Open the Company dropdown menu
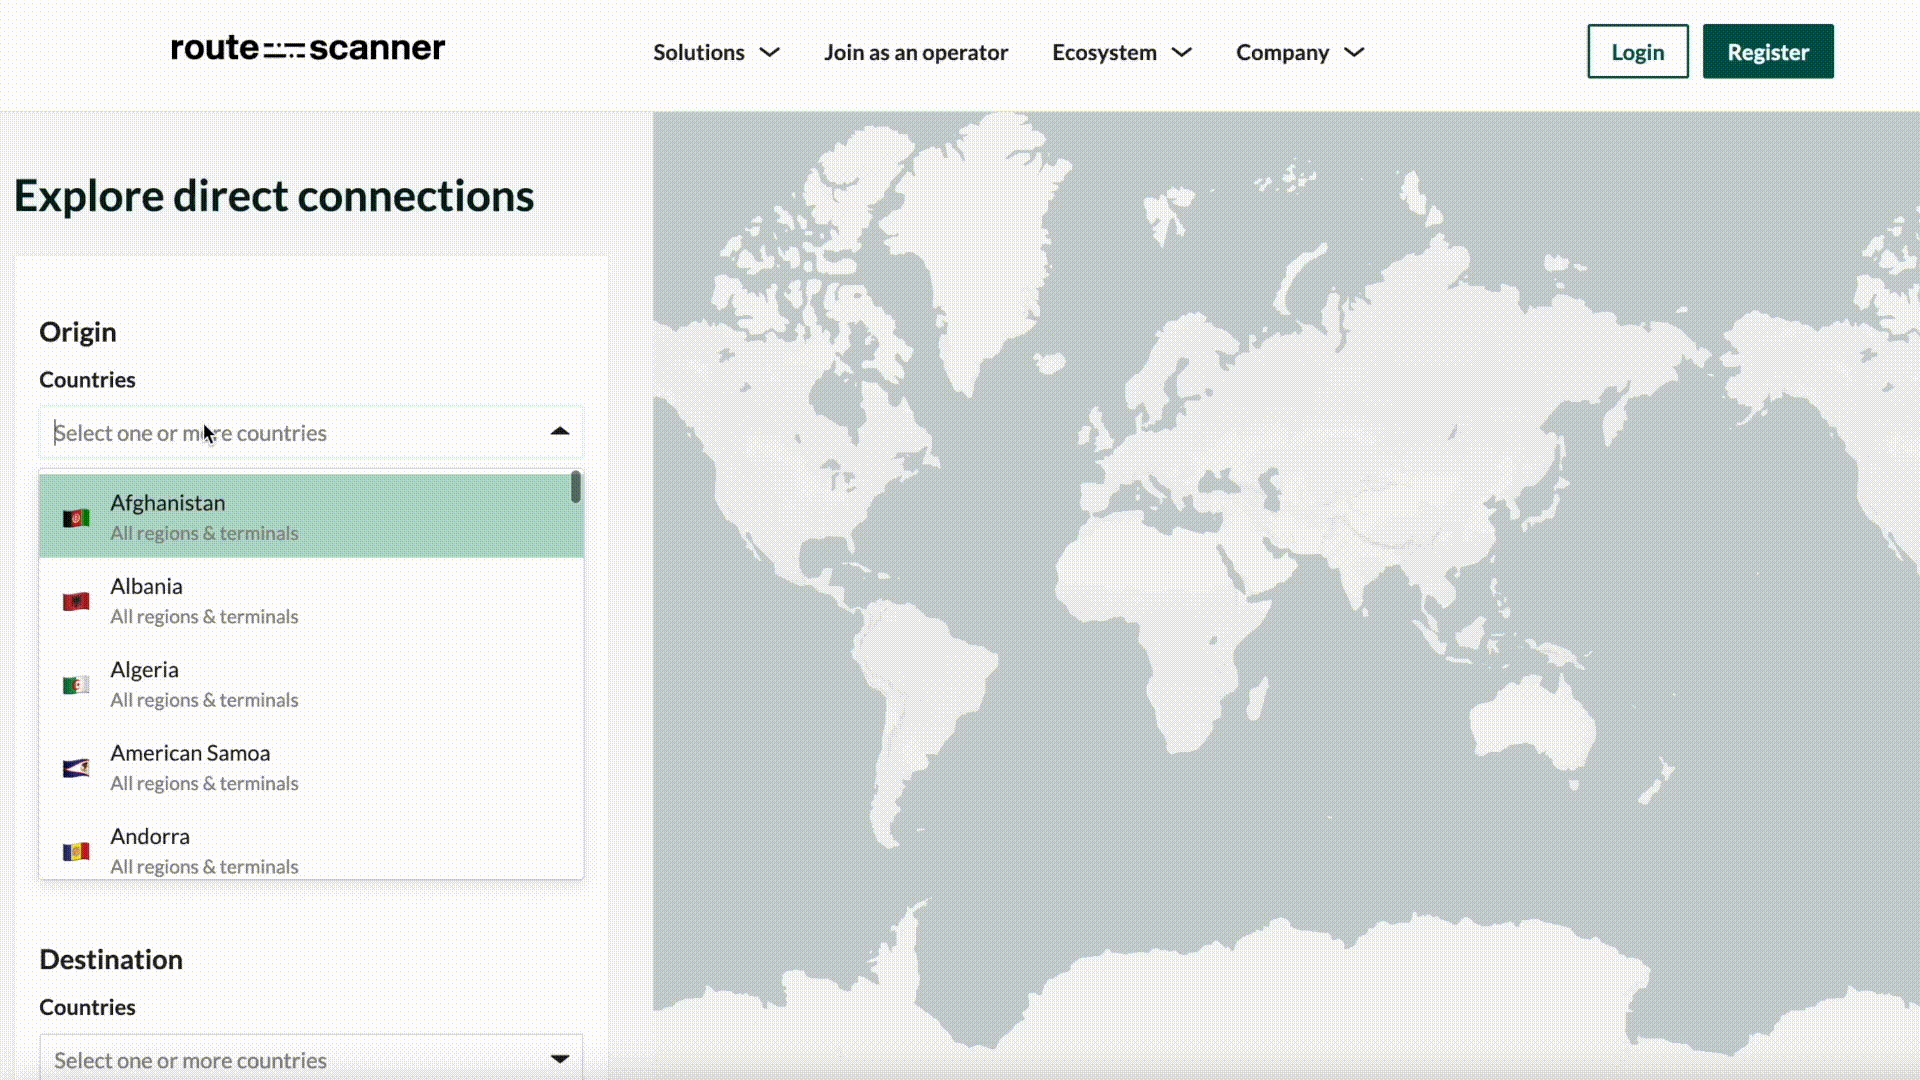This screenshot has height=1080, width=1920. pos(1299,51)
